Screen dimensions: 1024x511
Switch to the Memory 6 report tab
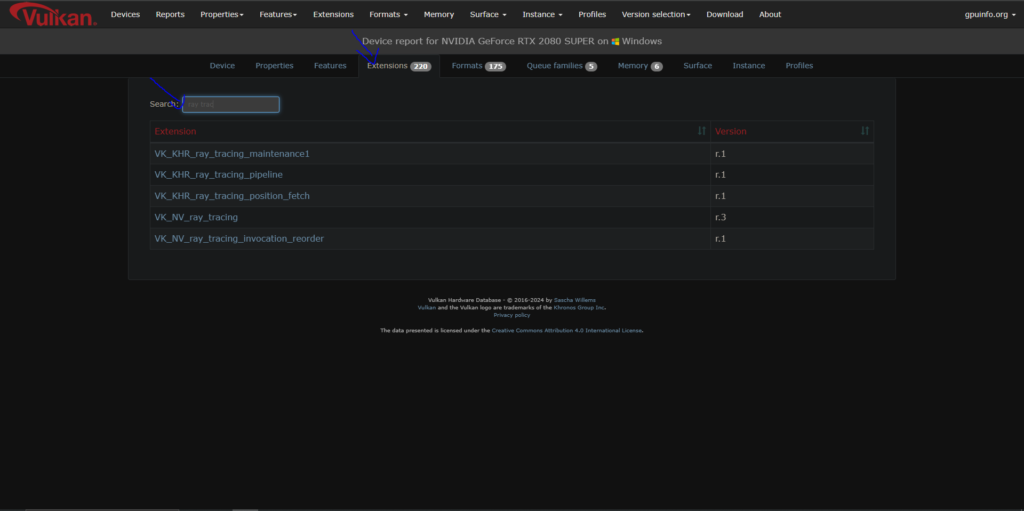point(640,66)
